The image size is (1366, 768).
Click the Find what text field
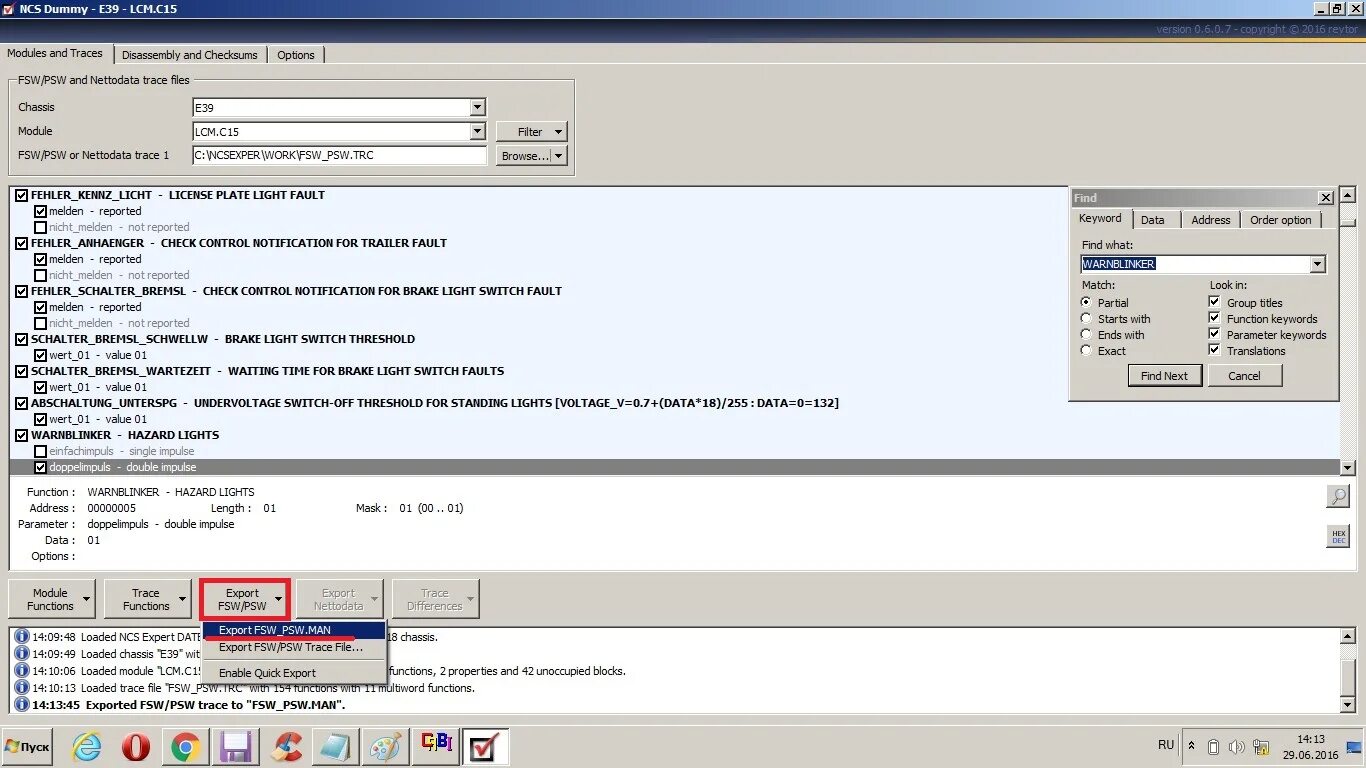1196,264
